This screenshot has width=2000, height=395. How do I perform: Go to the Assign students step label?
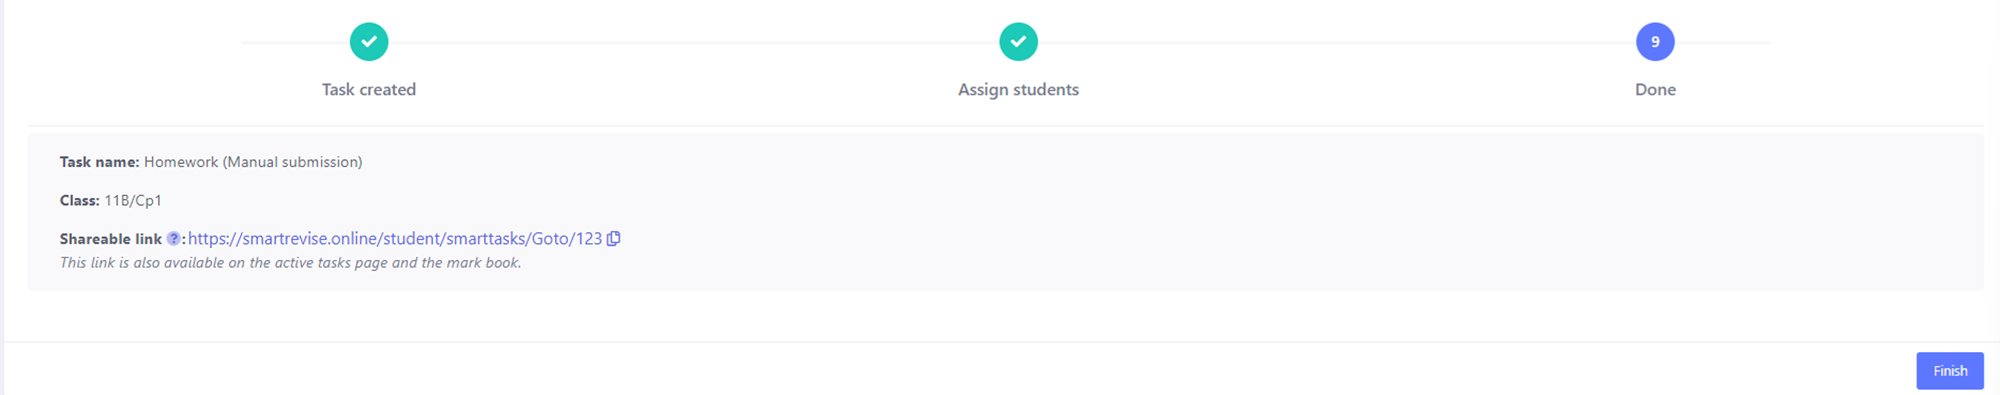(x=1018, y=89)
